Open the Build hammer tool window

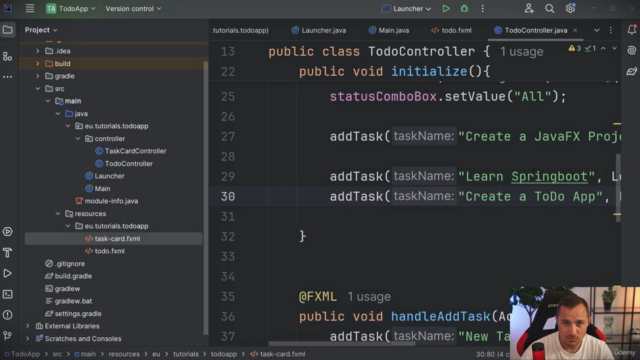tap(7, 252)
